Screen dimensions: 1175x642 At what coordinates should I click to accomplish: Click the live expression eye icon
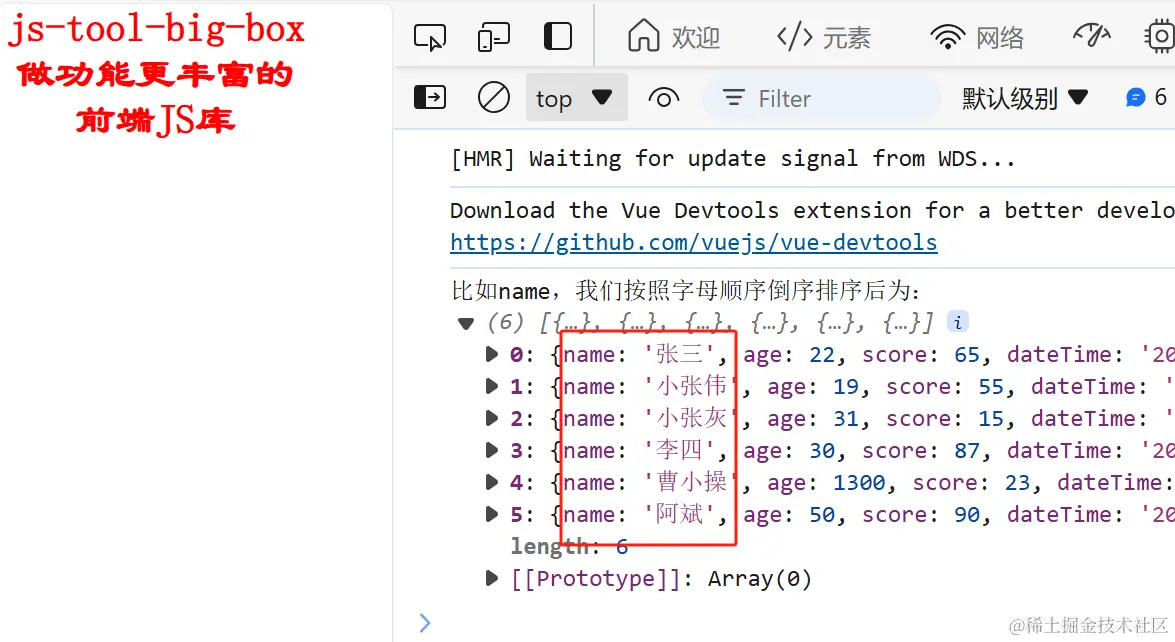point(663,97)
